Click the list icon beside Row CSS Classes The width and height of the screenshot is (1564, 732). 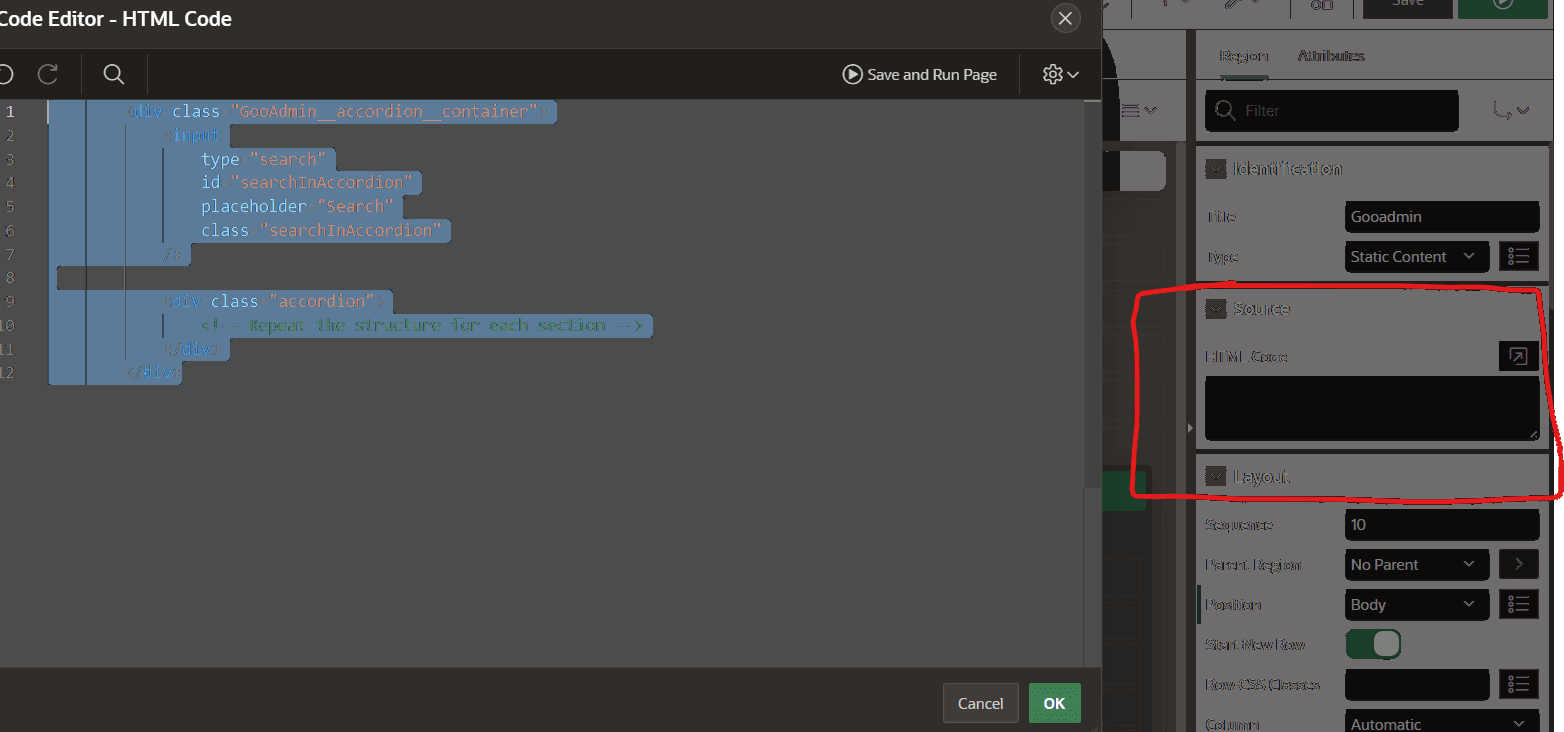pyautogui.click(x=1518, y=684)
